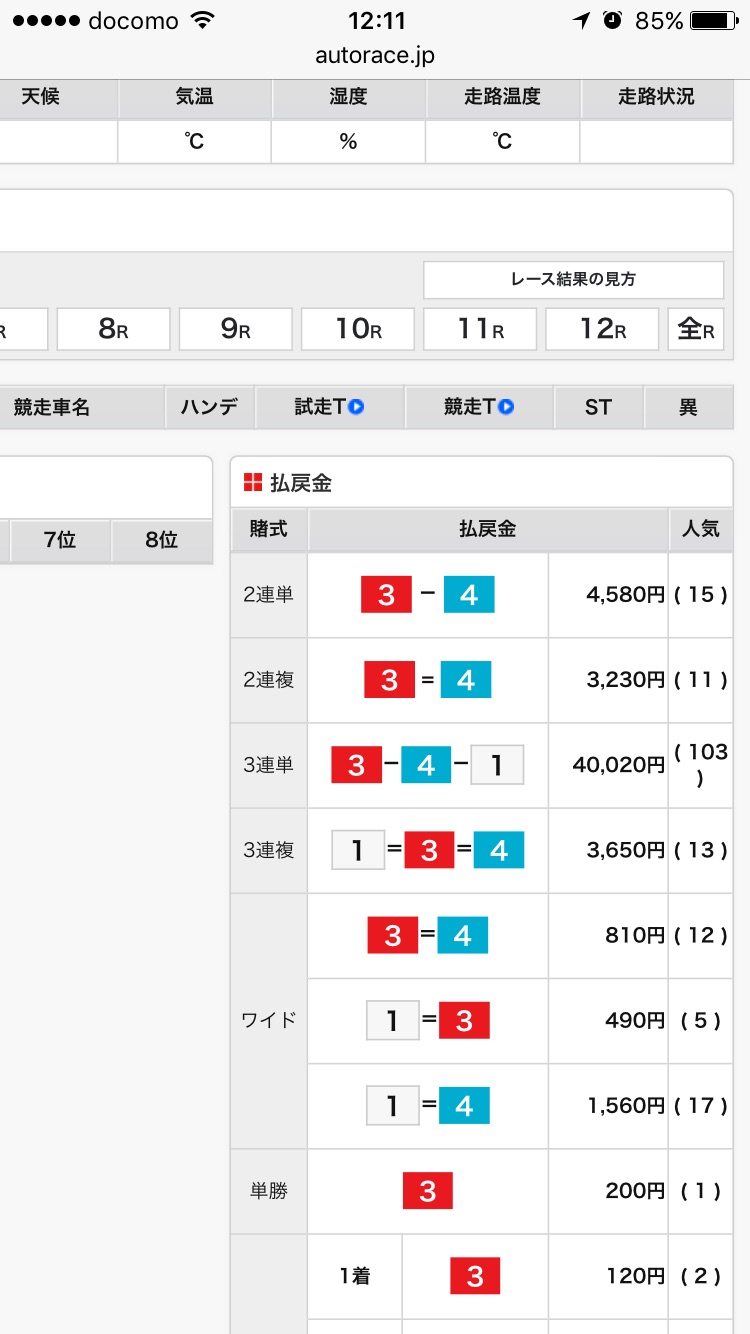The width and height of the screenshot is (750, 1334).
Task: Tap the Wi-Fi status bar icon
Action: click(204, 21)
